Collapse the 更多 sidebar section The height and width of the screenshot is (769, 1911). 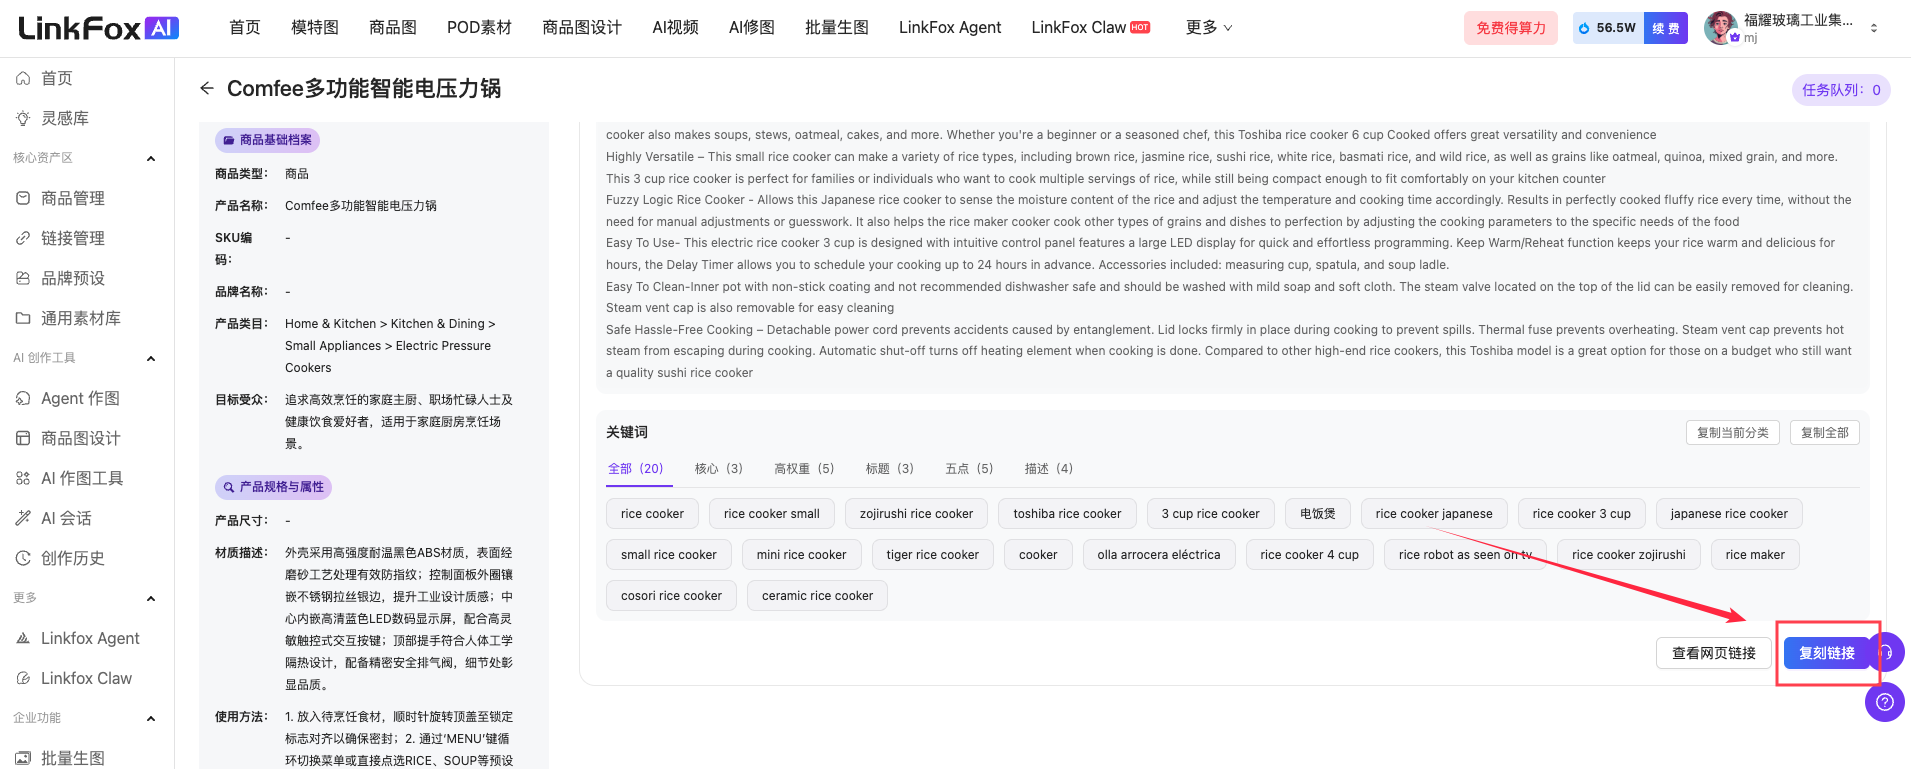point(151,598)
